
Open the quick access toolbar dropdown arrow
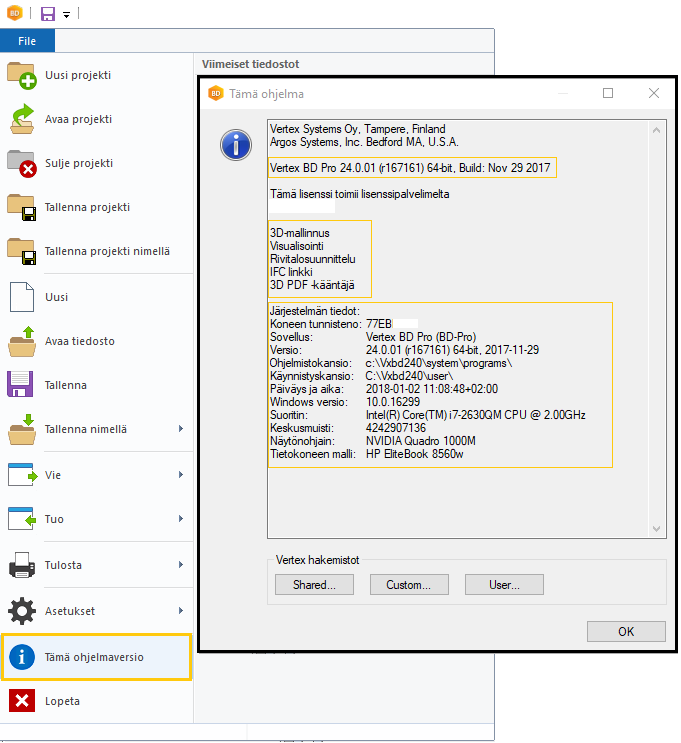coord(66,15)
